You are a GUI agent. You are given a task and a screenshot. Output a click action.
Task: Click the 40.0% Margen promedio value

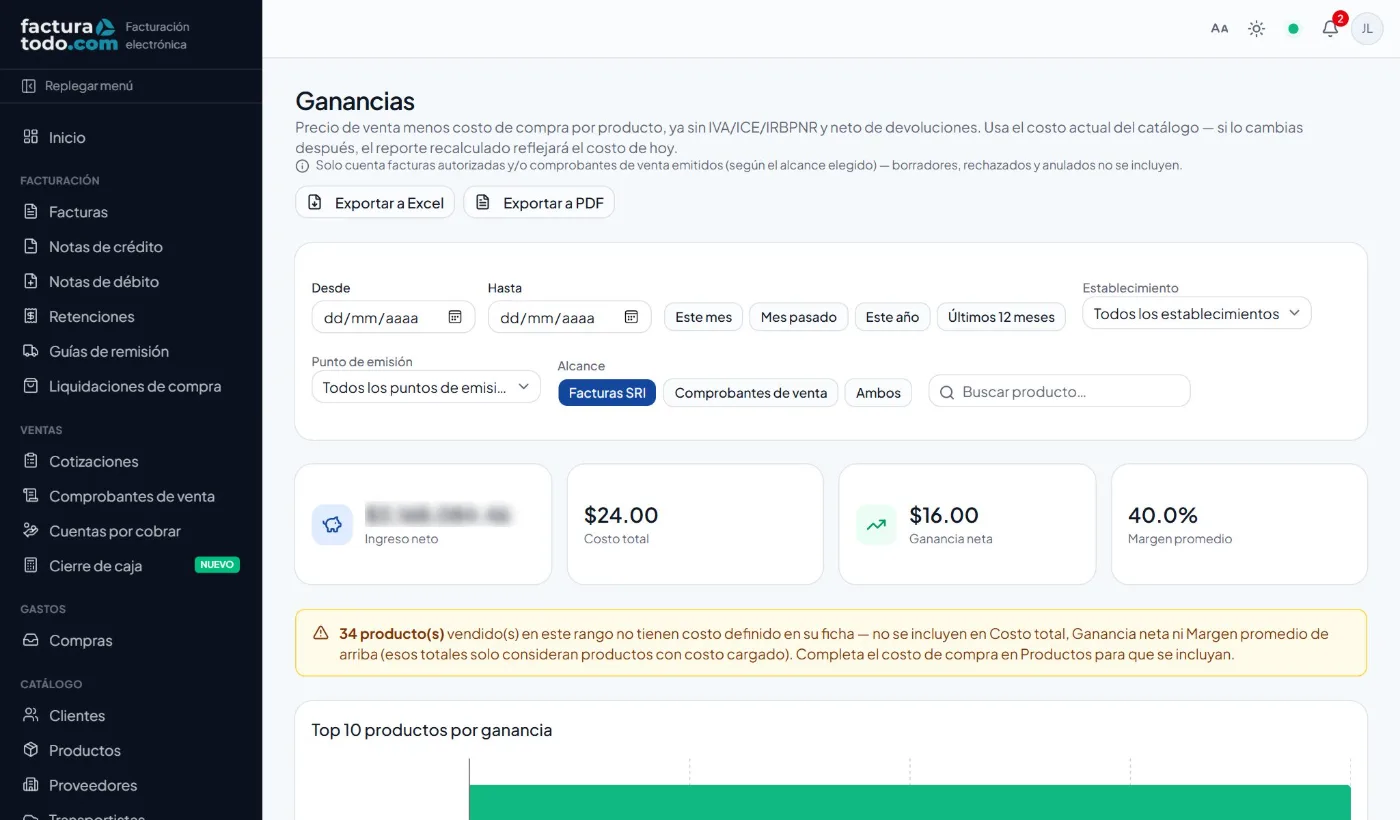point(1163,515)
